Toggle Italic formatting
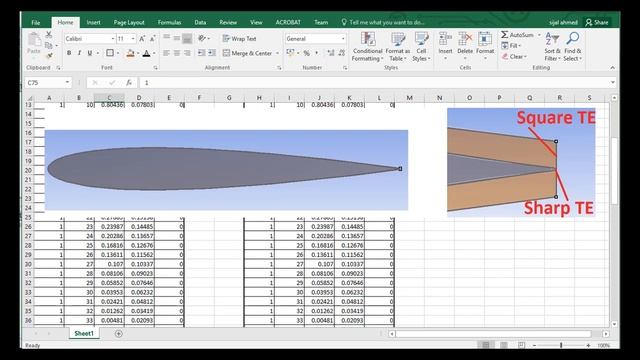 coord(79,53)
